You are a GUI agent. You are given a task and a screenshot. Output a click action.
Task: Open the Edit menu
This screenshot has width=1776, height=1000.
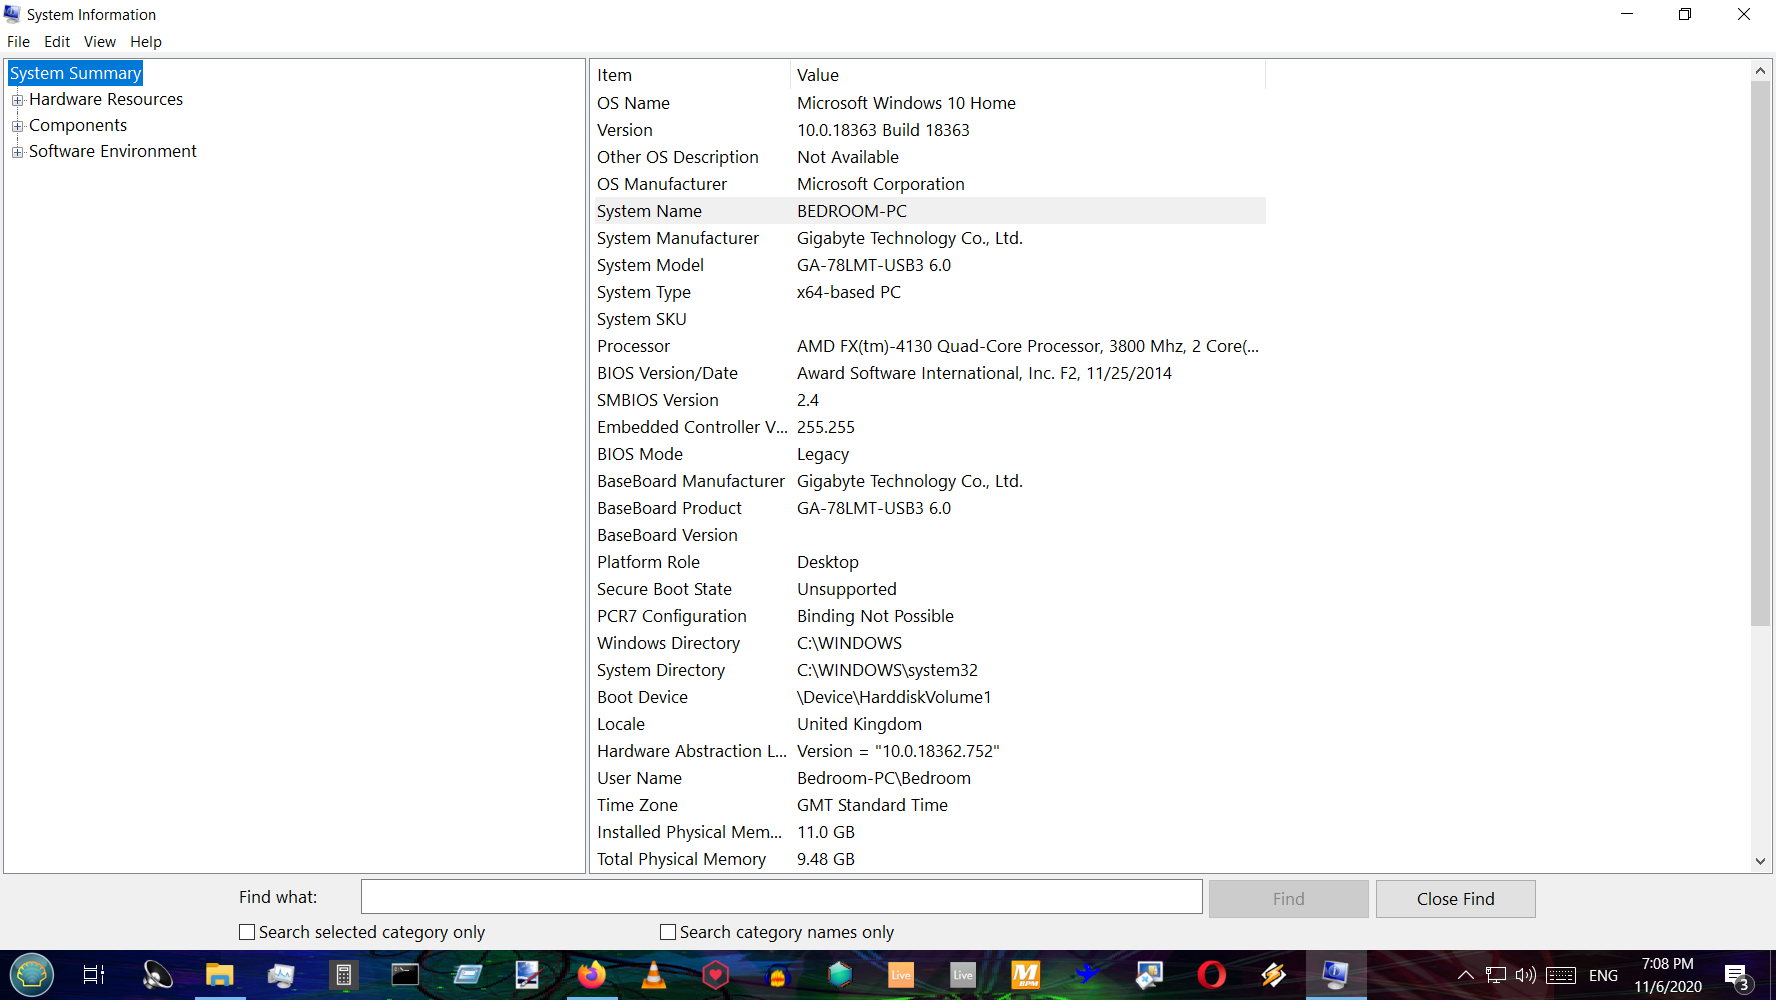57,42
